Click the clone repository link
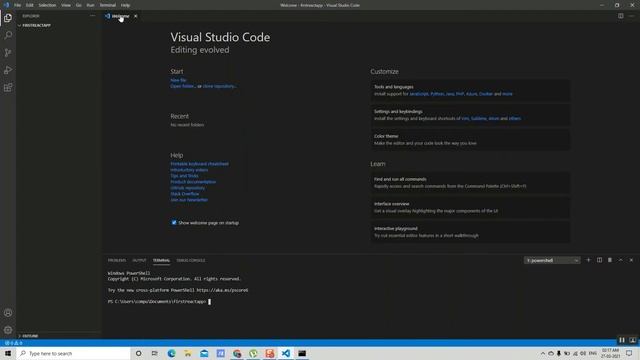The image size is (640, 360). pos(220,86)
